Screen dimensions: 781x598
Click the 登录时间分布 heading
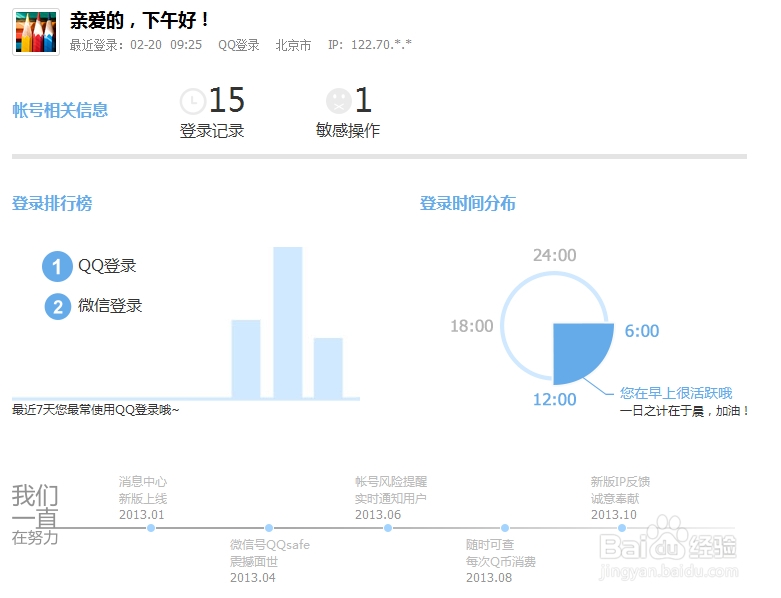point(467,203)
